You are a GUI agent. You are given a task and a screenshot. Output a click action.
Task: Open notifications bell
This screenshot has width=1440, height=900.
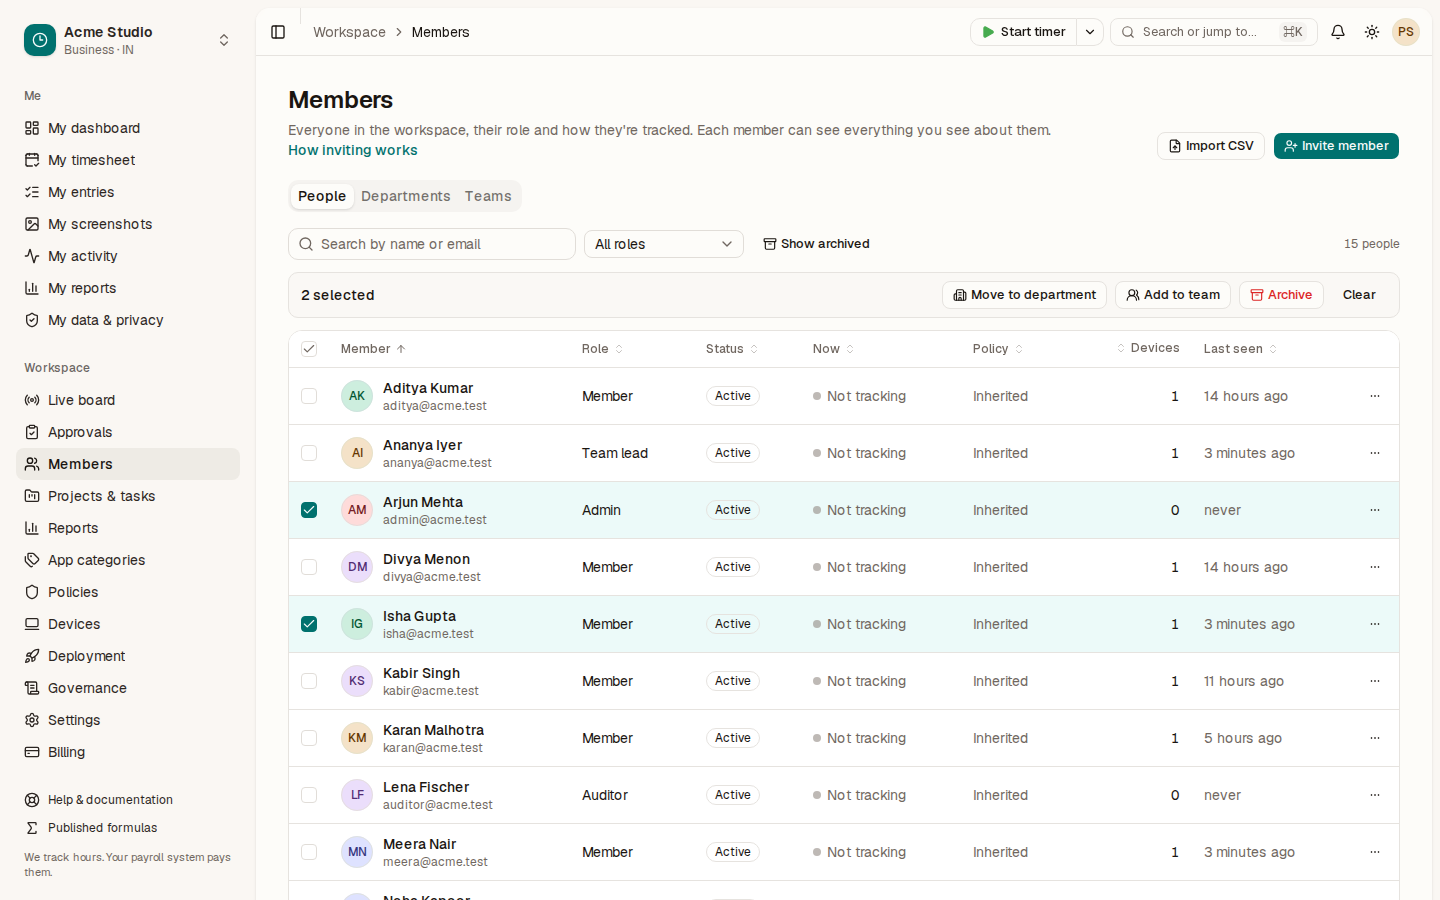[x=1338, y=32]
